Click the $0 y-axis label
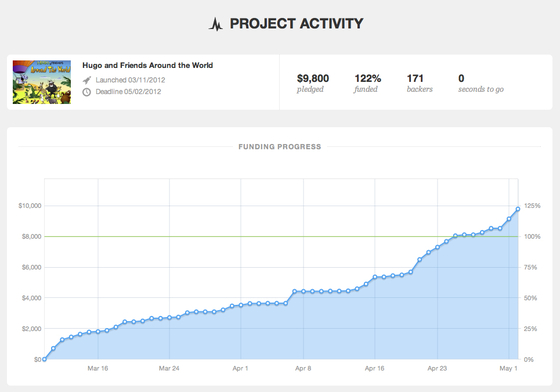 (x=38, y=360)
